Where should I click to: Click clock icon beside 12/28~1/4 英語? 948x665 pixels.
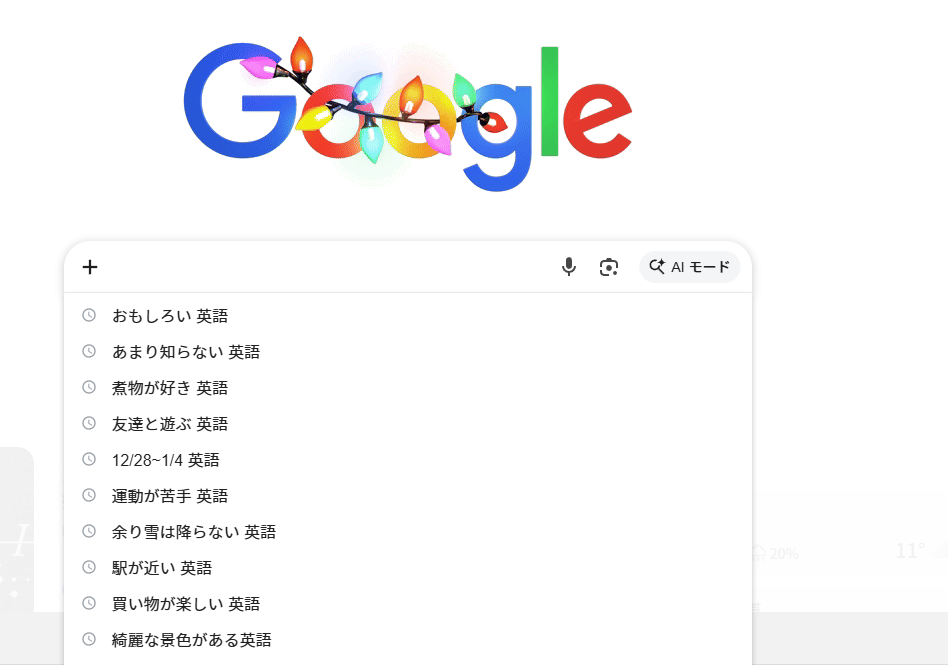(x=89, y=459)
